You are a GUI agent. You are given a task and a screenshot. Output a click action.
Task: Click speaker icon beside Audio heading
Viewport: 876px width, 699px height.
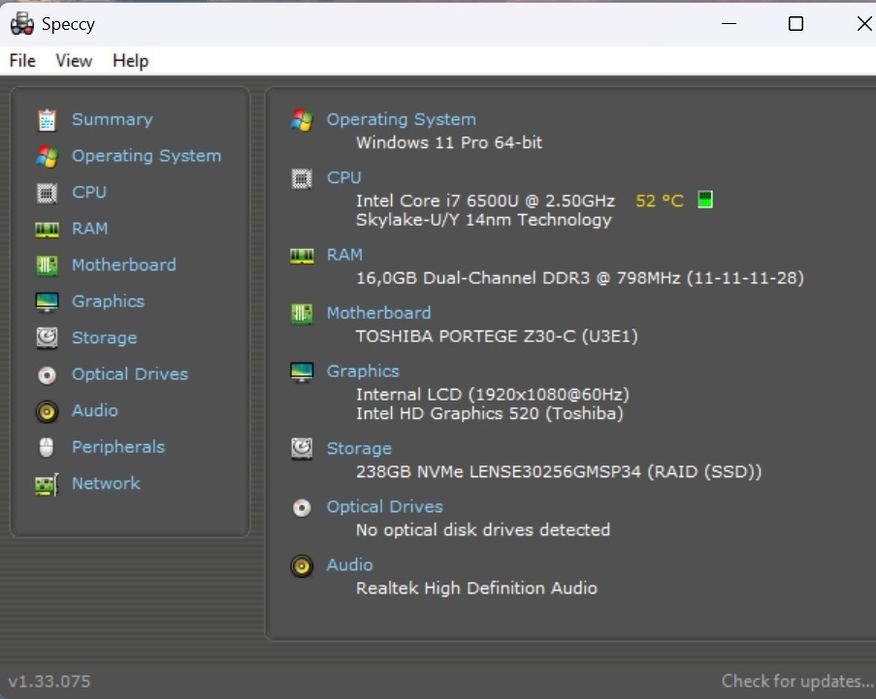click(302, 566)
